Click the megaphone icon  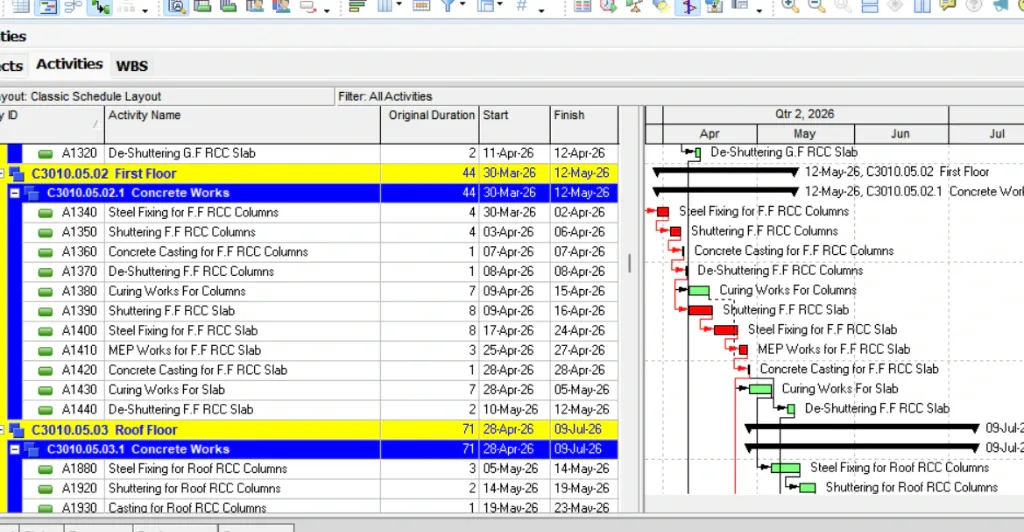1000,7
